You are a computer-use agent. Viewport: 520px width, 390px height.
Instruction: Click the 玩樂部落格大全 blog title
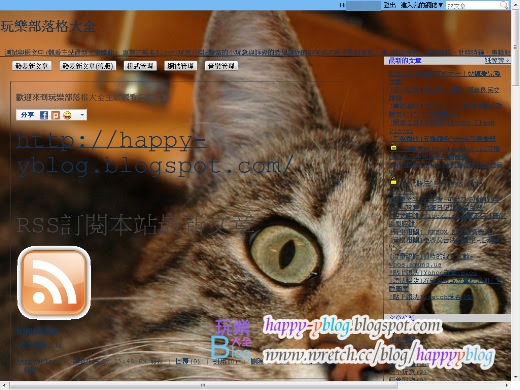[x=48, y=26]
